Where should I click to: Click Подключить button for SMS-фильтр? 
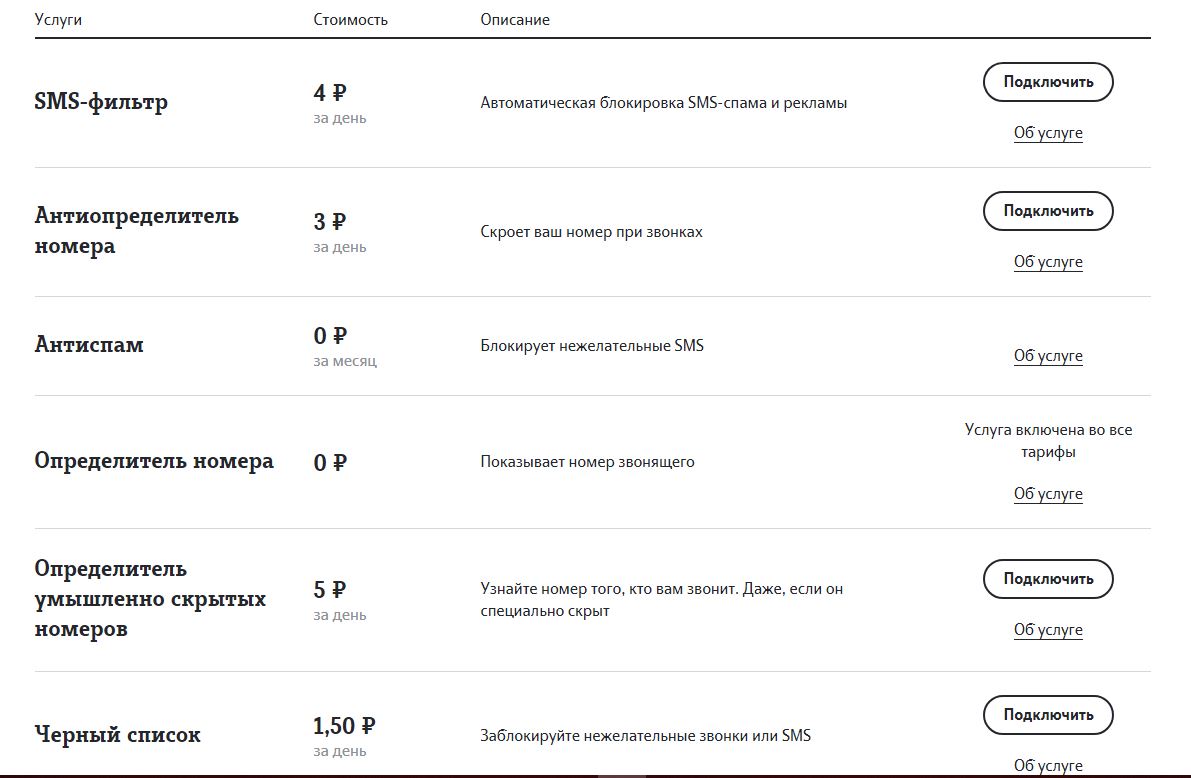tap(1048, 82)
